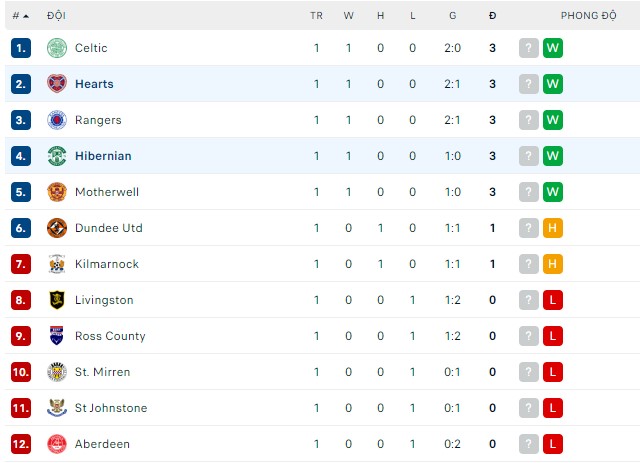Click the Celtic club crest icon
This screenshot has width=640, height=463.
56,48
